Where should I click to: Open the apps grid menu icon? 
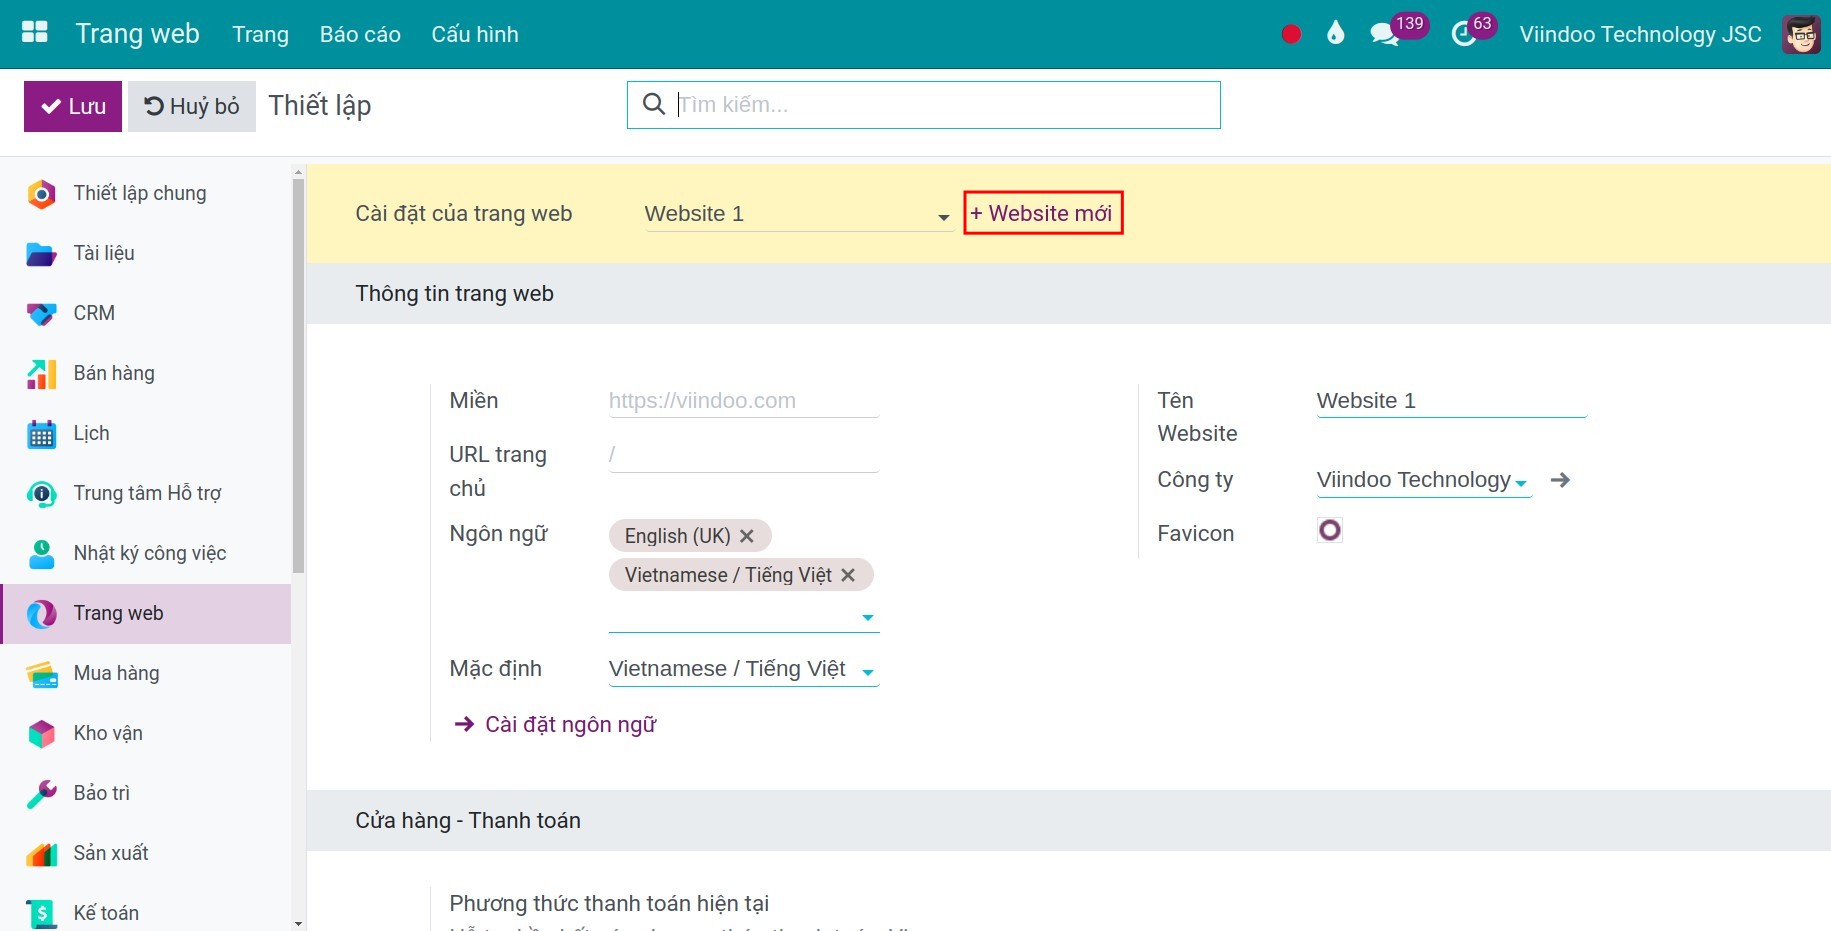[35, 33]
